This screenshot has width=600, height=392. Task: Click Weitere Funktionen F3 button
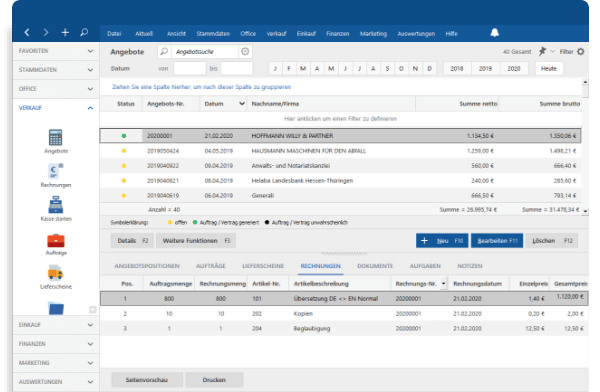click(x=196, y=241)
